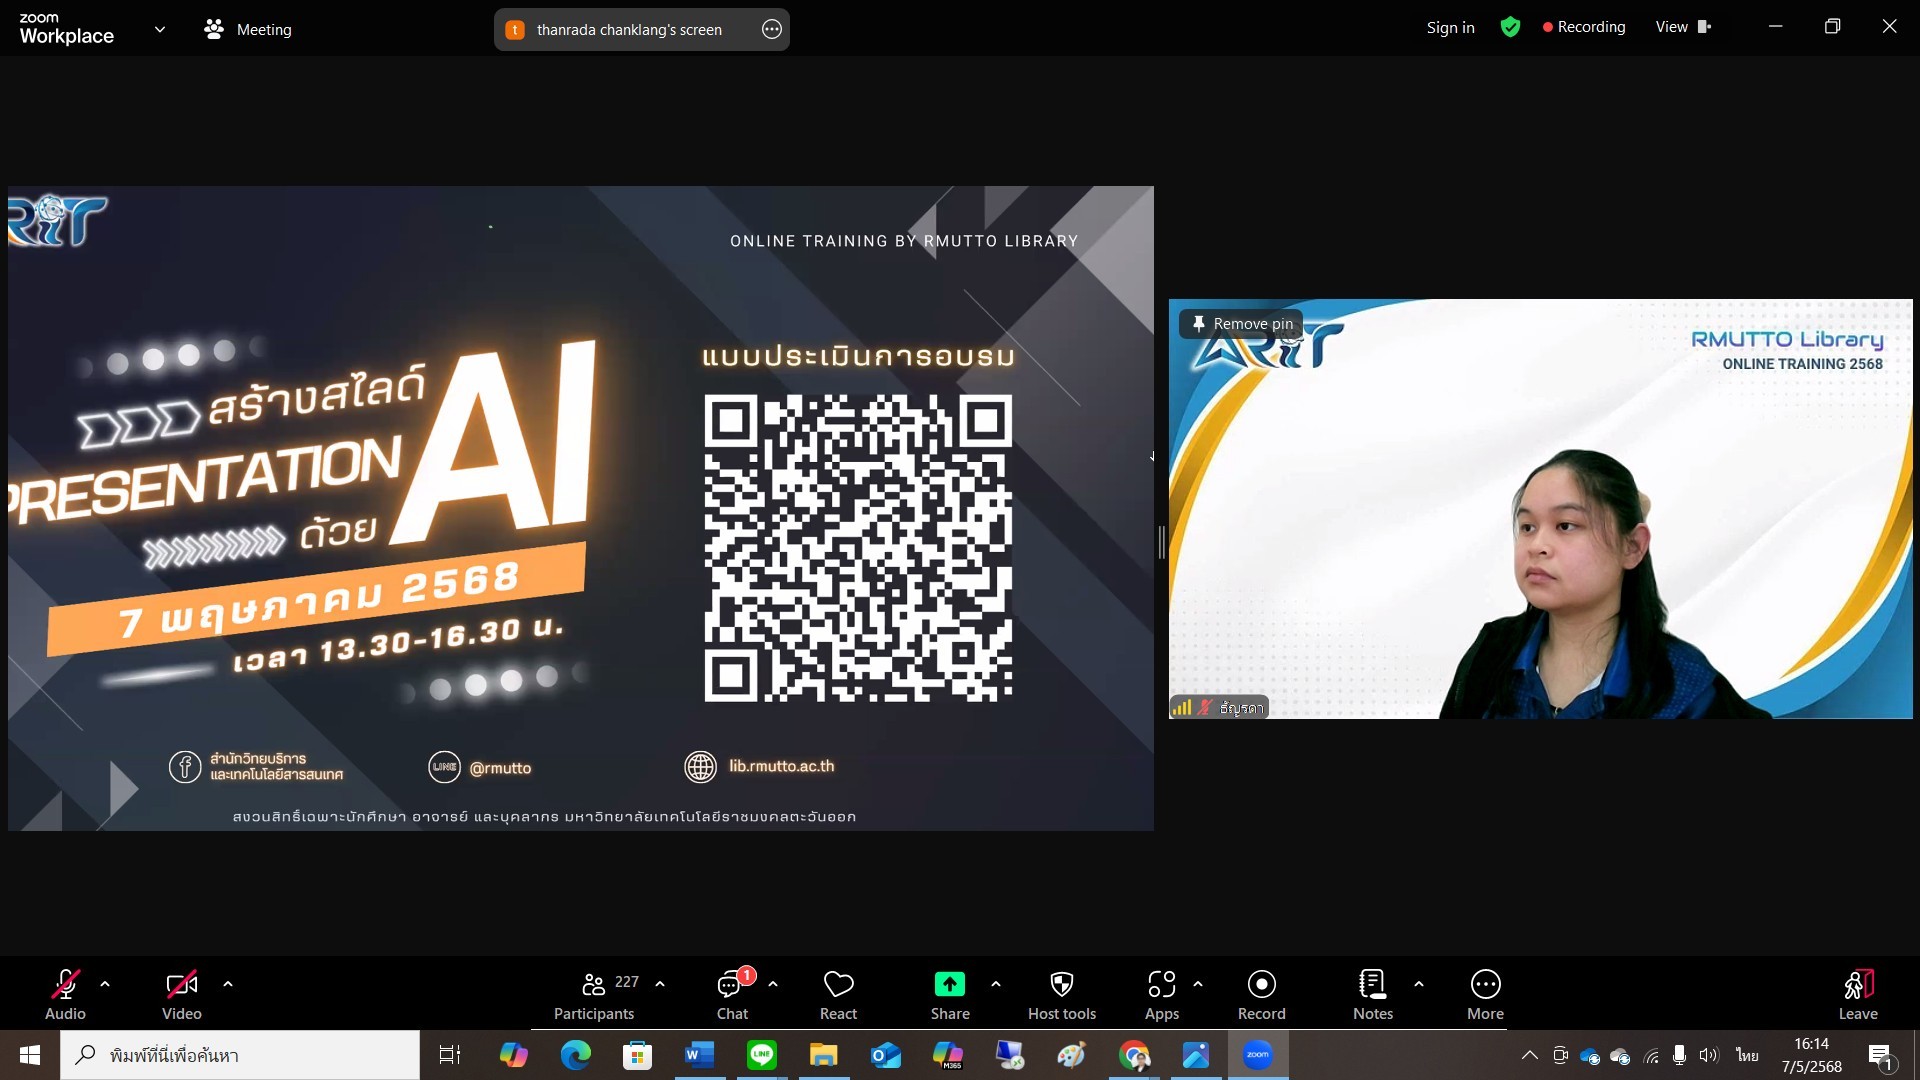Viewport: 1920px width, 1080px height.
Task: Start video with the Video button
Action: (x=181, y=995)
